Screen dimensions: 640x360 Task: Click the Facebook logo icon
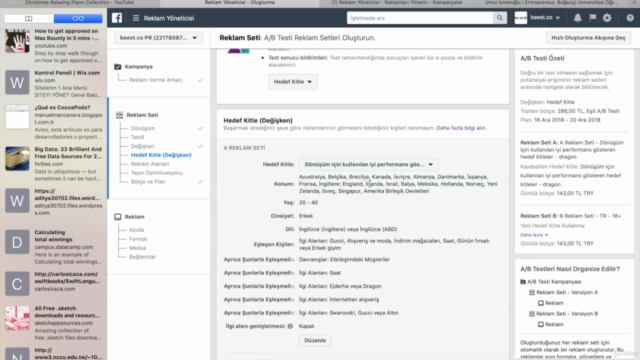tap(117, 18)
